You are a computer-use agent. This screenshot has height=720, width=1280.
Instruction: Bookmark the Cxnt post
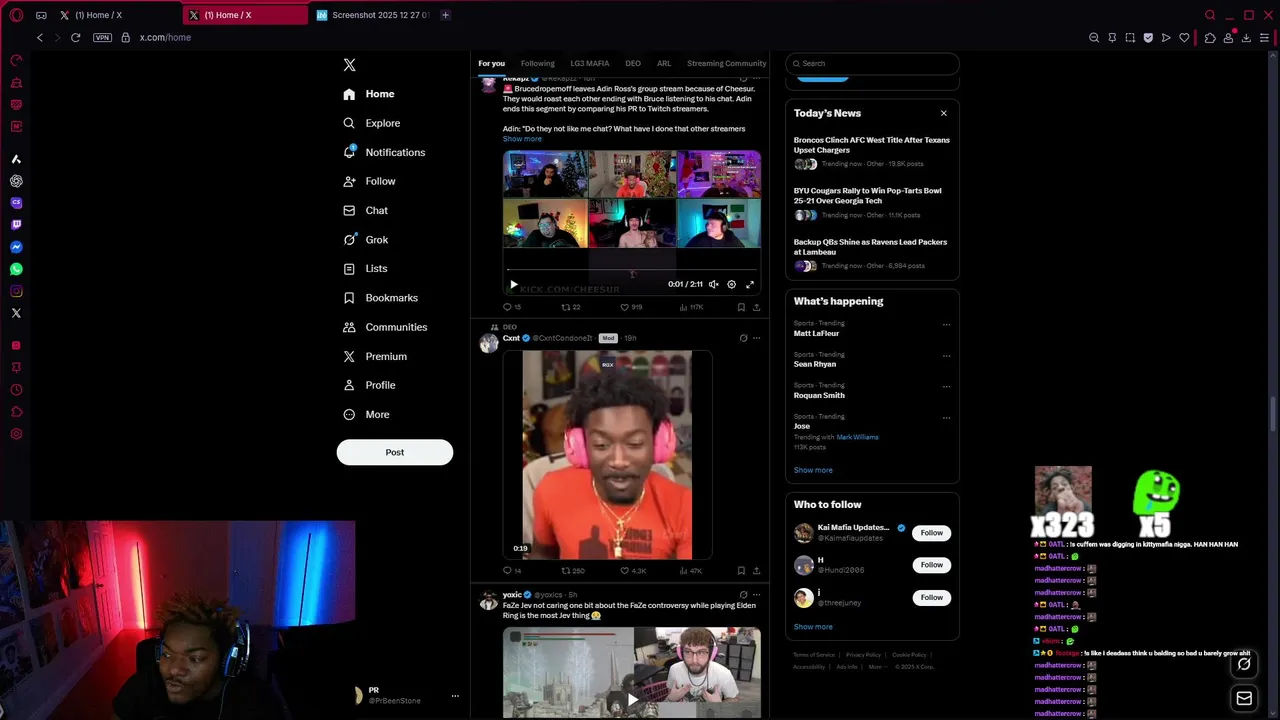741,570
